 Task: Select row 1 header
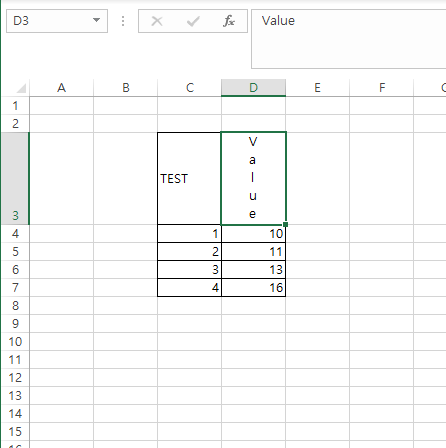point(15,106)
